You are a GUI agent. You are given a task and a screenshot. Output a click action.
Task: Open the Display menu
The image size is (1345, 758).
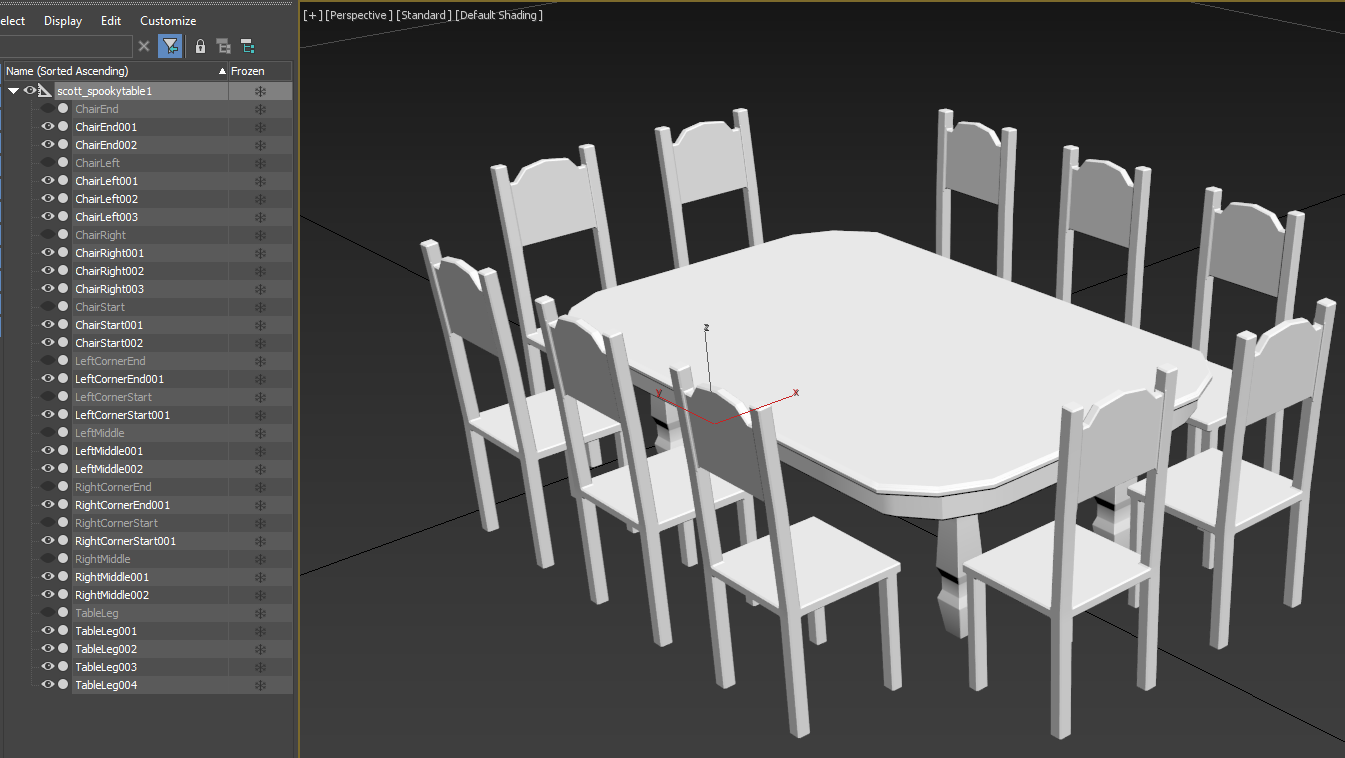click(x=63, y=21)
